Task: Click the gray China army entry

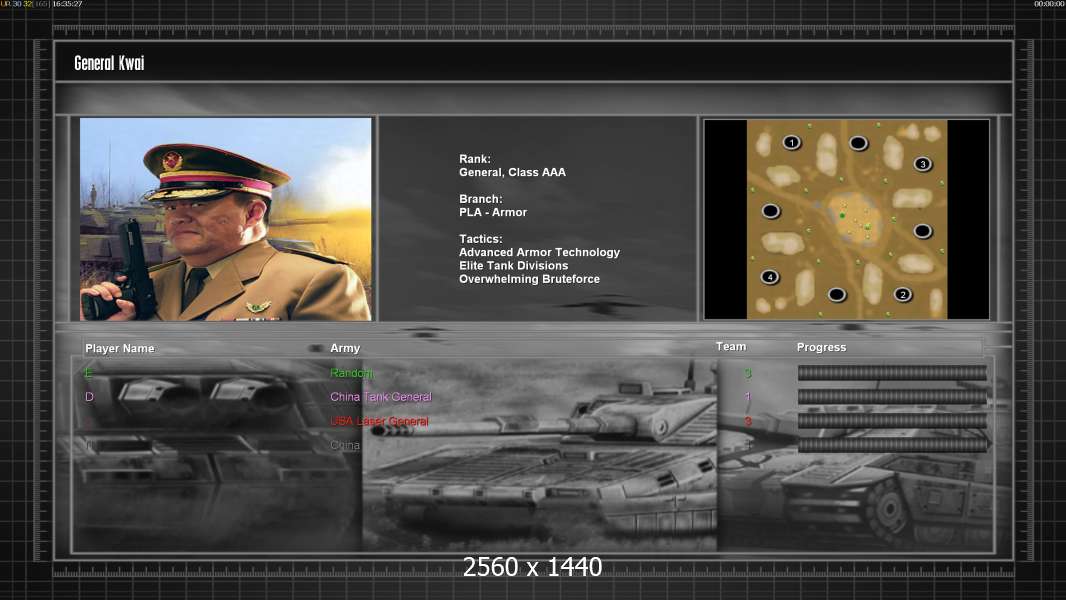Action: point(345,445)
